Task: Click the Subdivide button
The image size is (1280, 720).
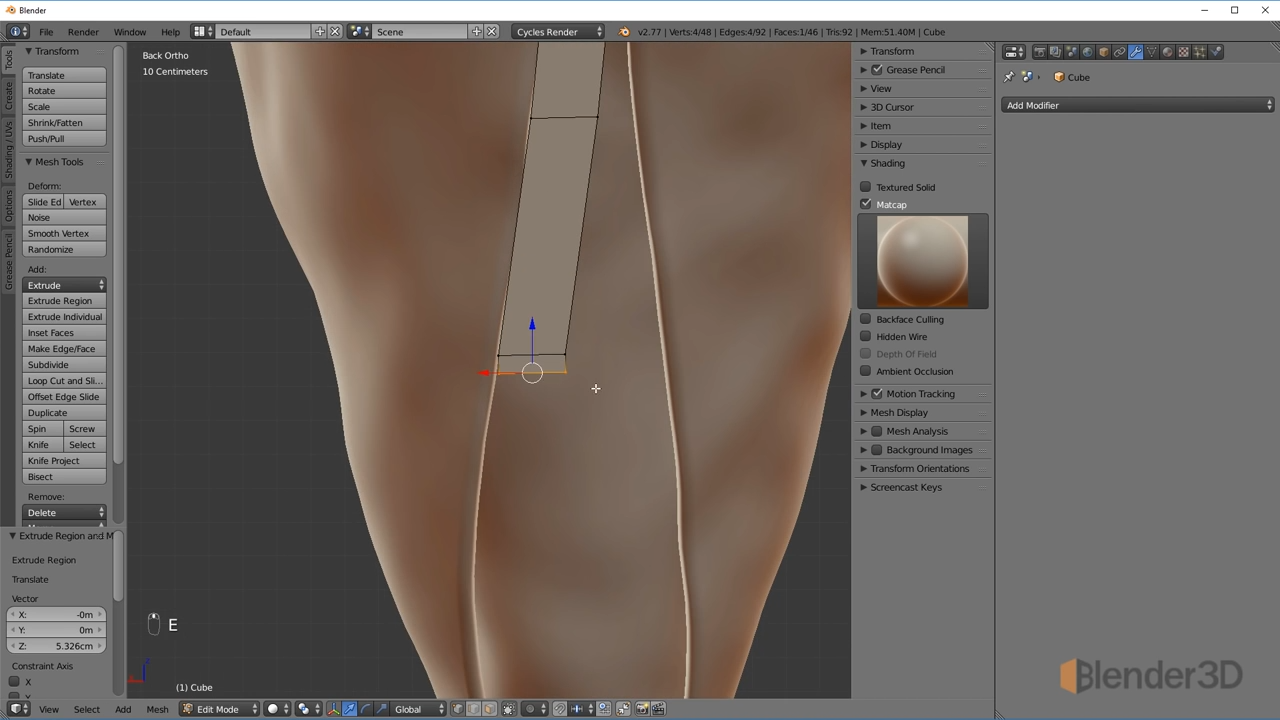Action: tap(65, 365)
